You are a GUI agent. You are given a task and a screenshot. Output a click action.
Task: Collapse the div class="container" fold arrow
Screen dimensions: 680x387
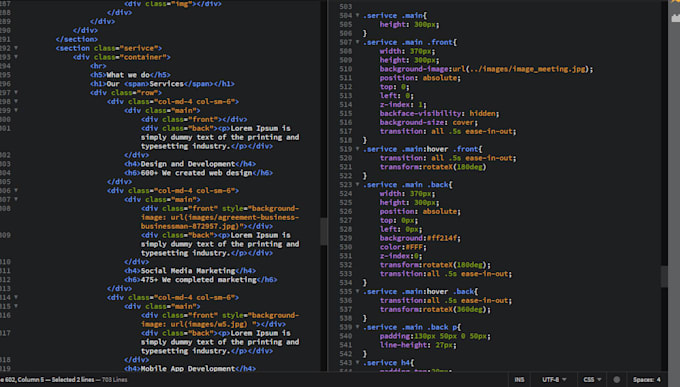(x=16, y=57)
